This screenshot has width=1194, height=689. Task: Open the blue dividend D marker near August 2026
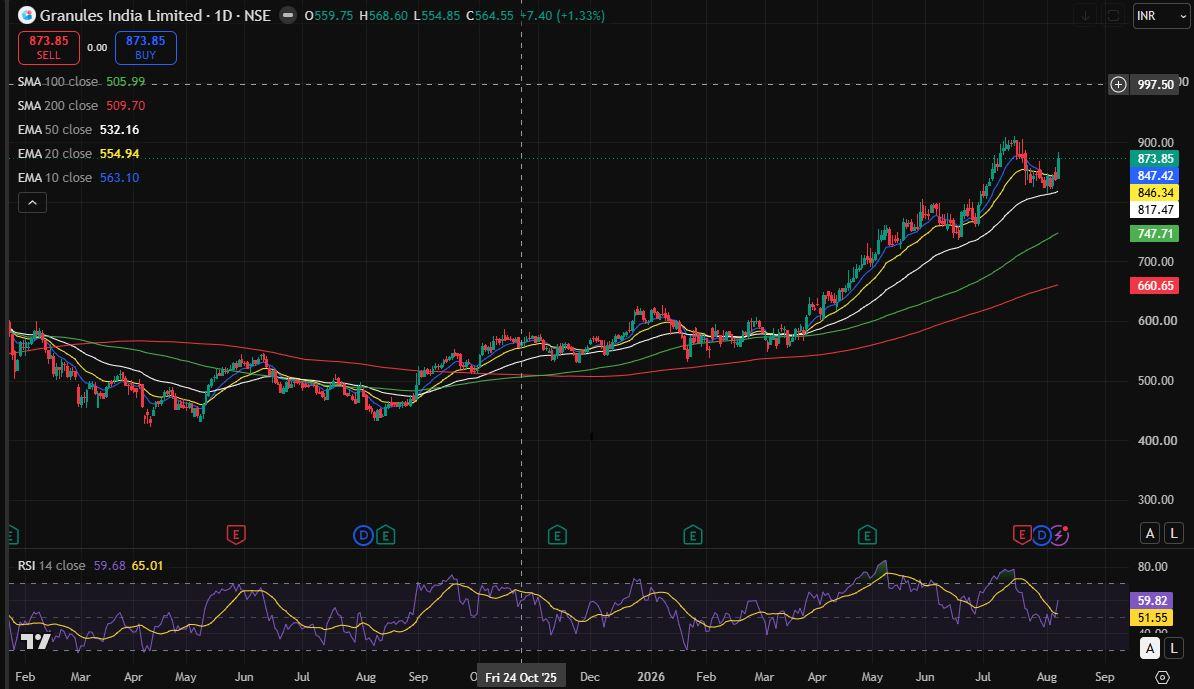coord(1041,536)
